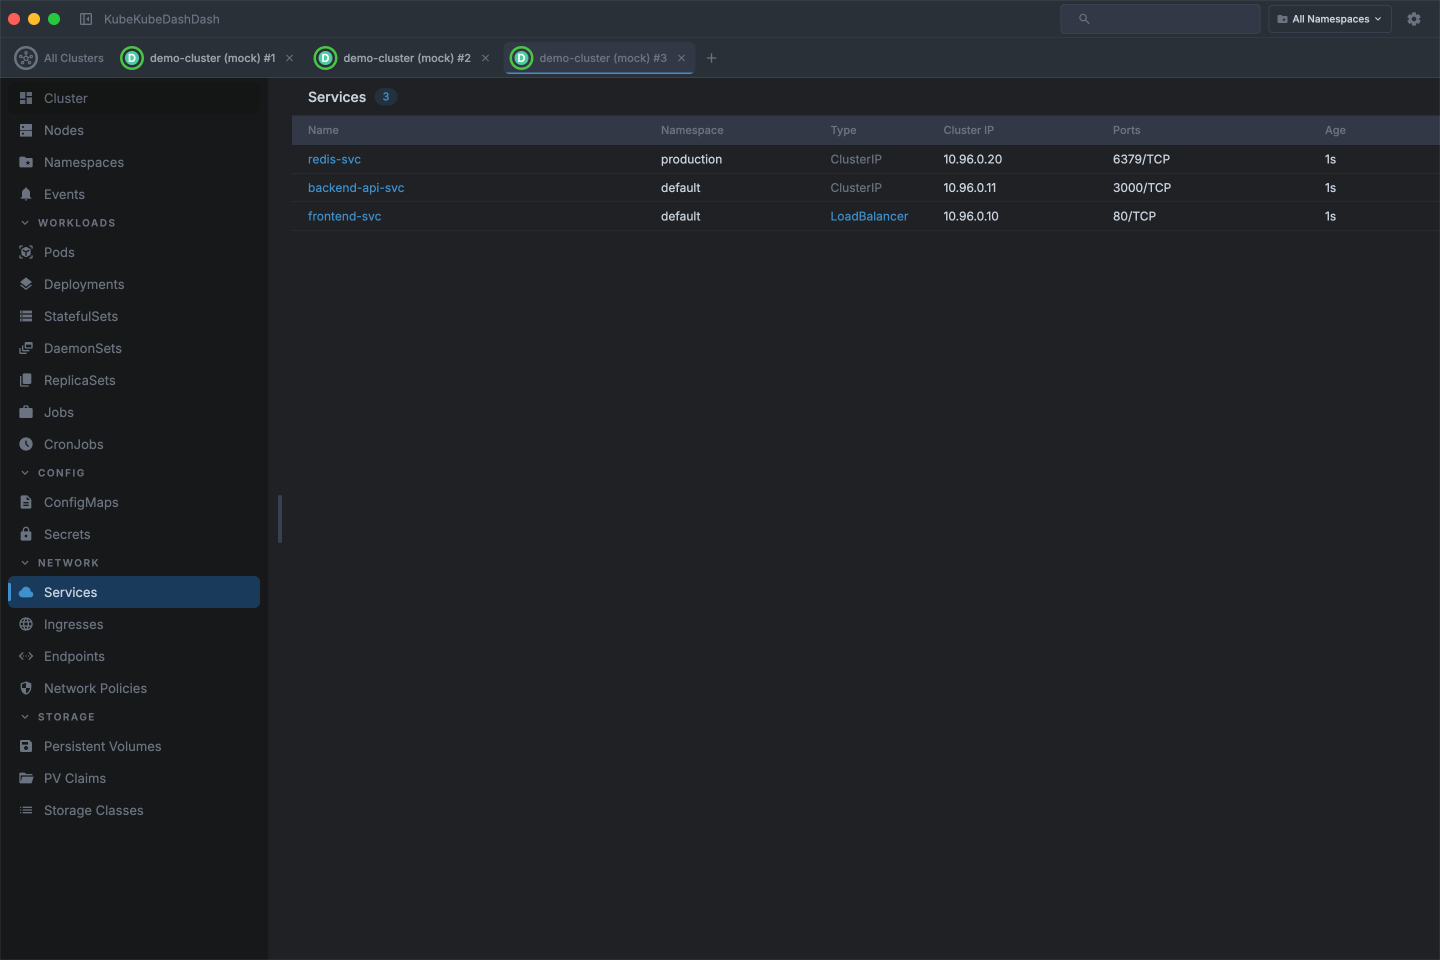Click the 80/TCP ports cell
1440x960 pixels.
1134,216
